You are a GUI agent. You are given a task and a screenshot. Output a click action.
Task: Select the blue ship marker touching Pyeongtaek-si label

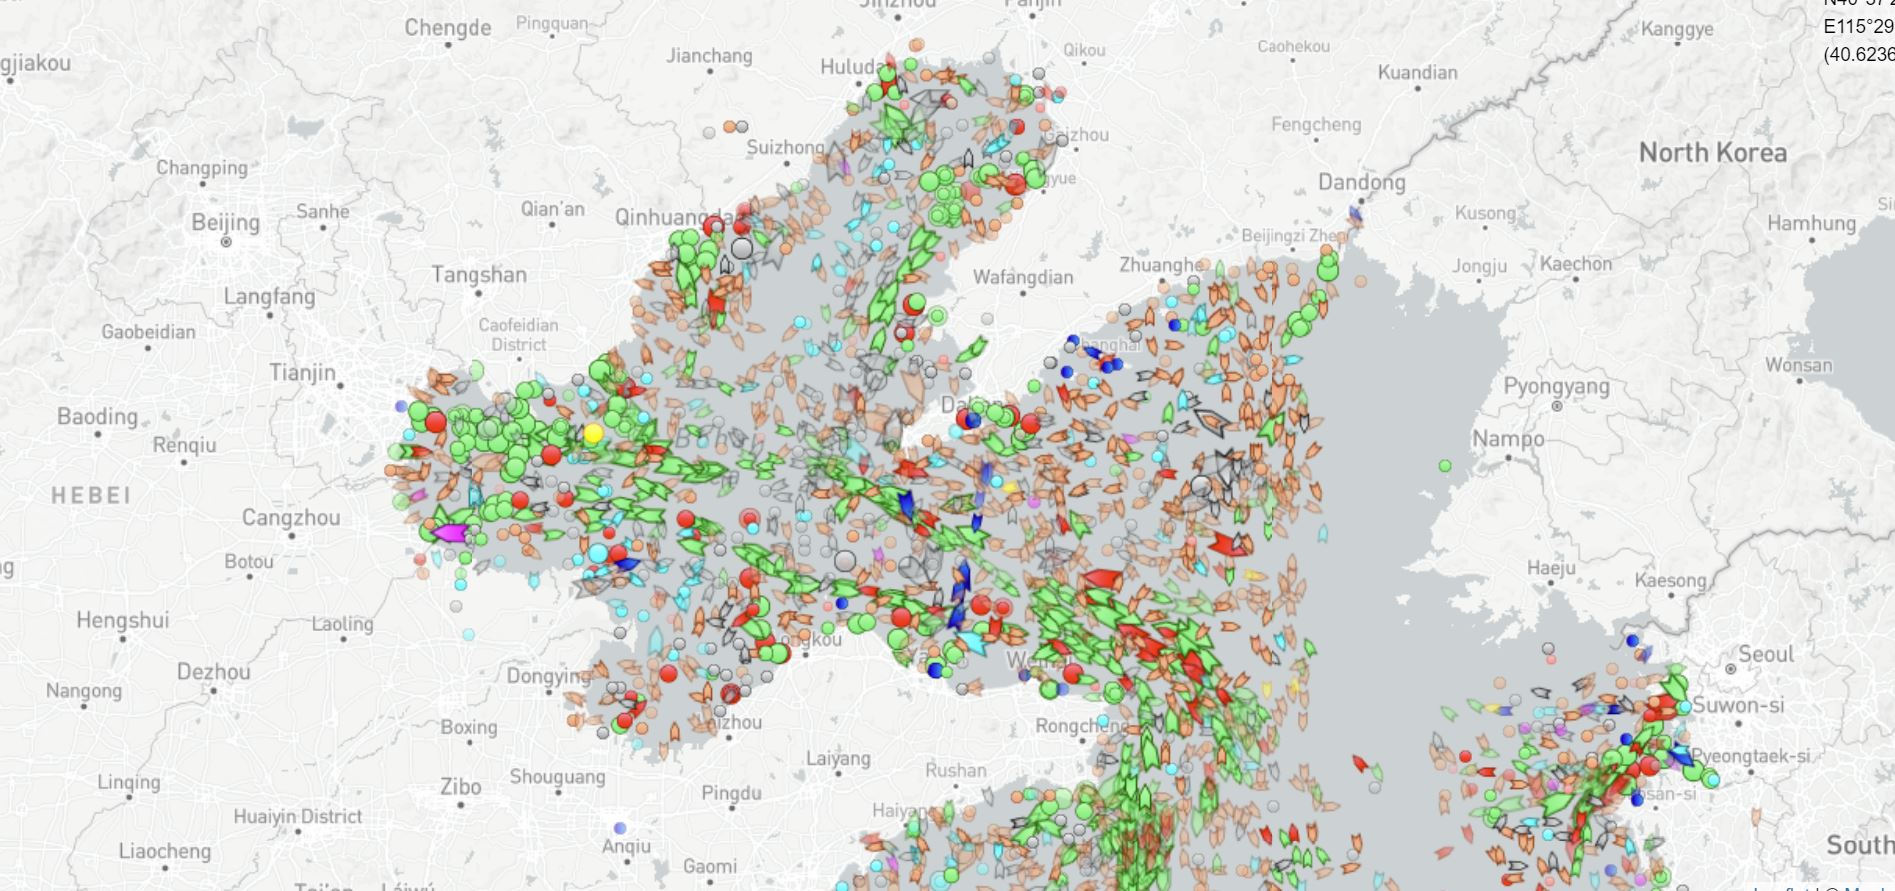[1683, 756]
